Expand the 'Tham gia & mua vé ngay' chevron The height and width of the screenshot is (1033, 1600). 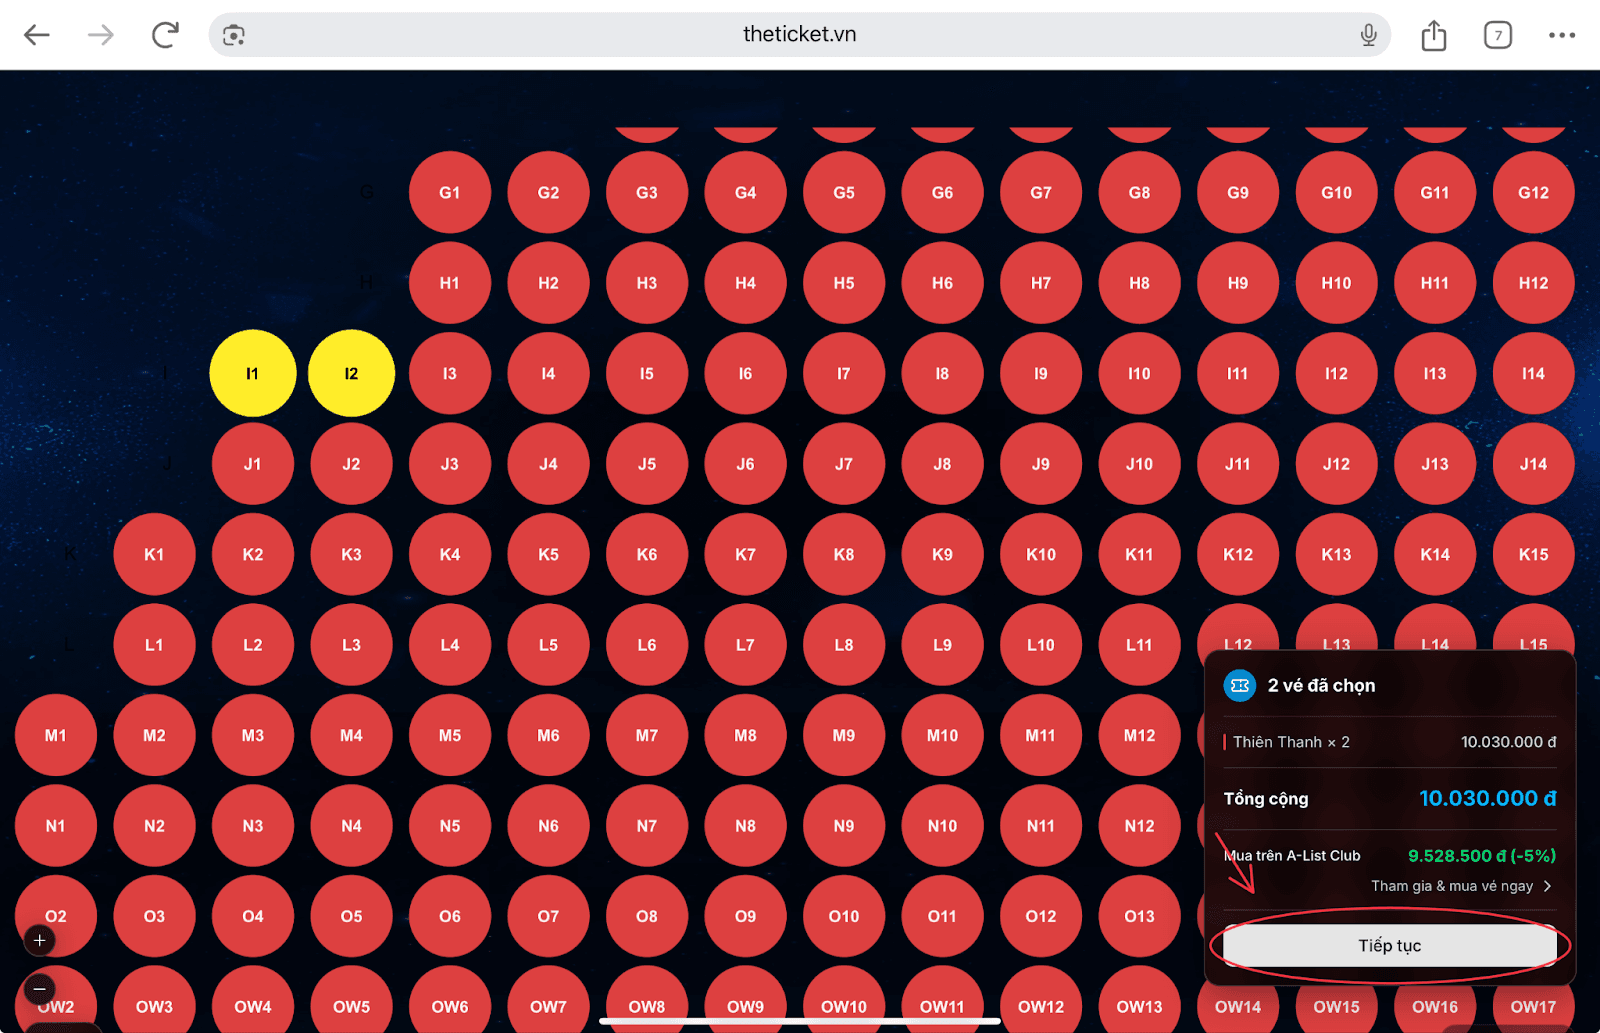click(x=1547, y=886)
